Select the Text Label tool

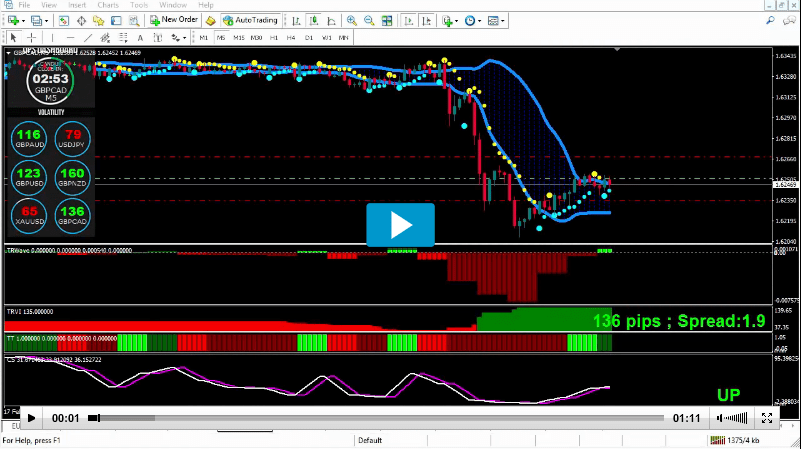pos(158,37)
